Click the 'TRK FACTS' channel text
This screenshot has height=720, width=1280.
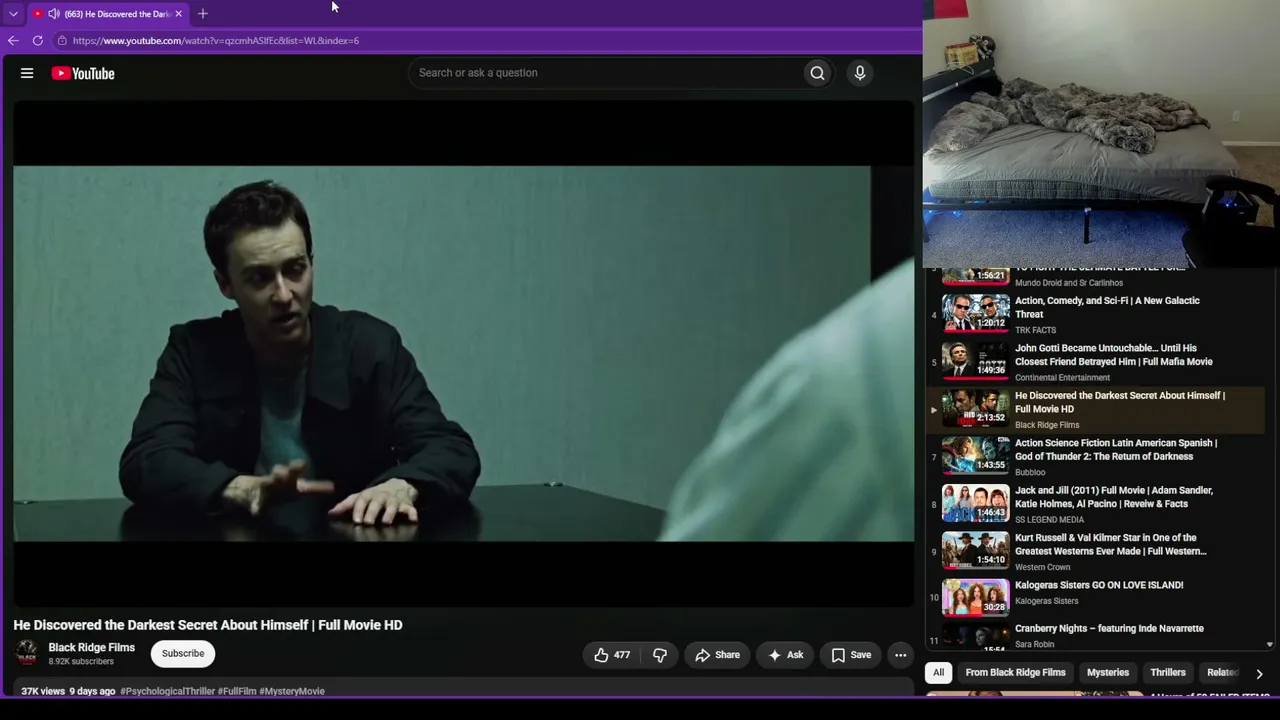point(1035,330)
